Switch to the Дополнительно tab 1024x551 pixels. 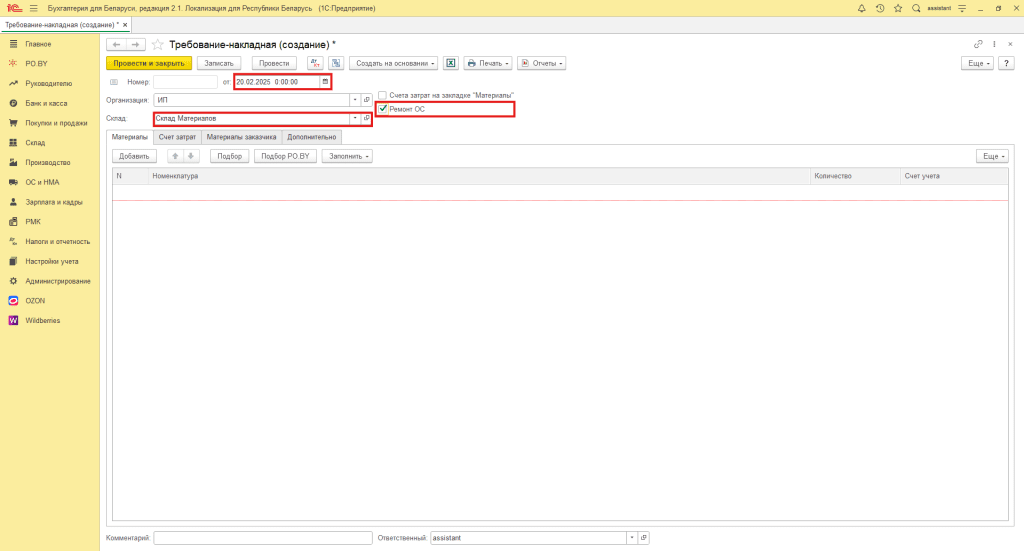pyautogui.click(x=312, y=137)
